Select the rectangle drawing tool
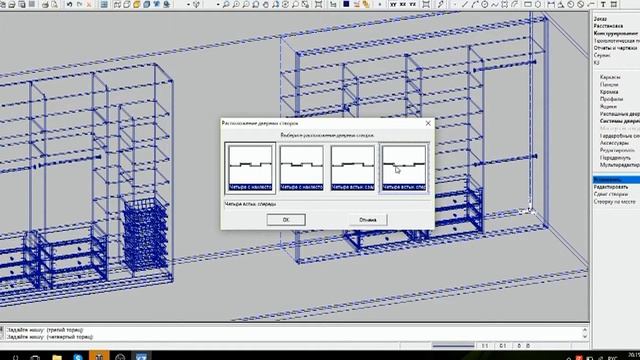 click(528, 4)
